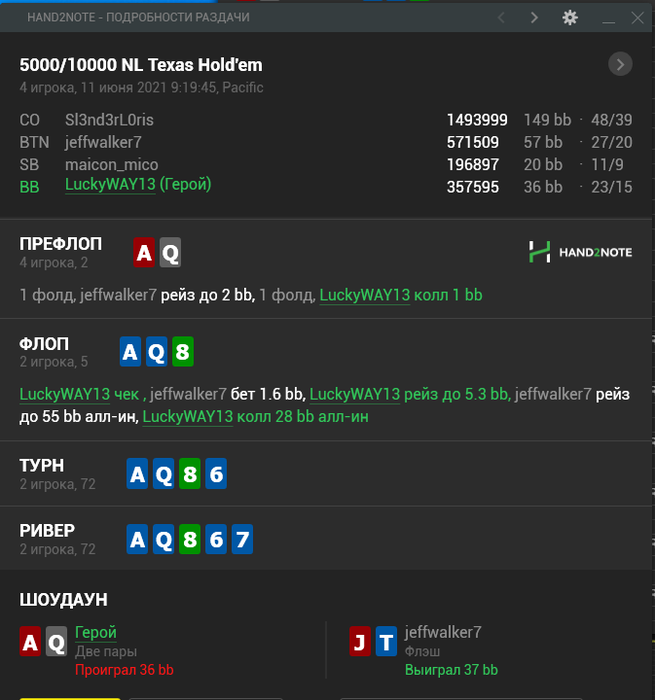
Task: Click the 'Флэш' hand label
Action: (422, 651)
